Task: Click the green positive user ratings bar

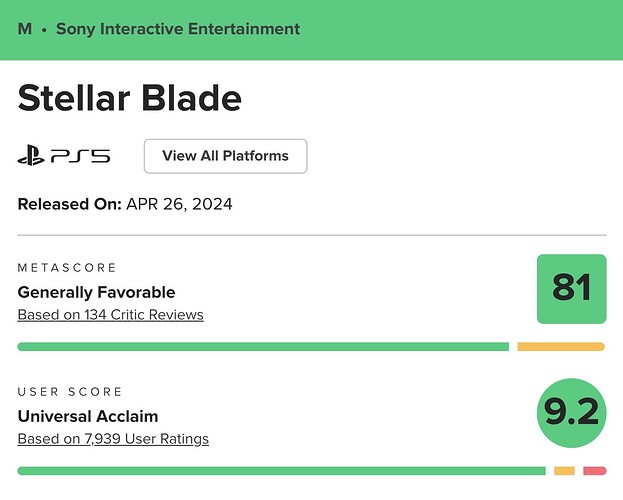Action: [x=281, y=471]
